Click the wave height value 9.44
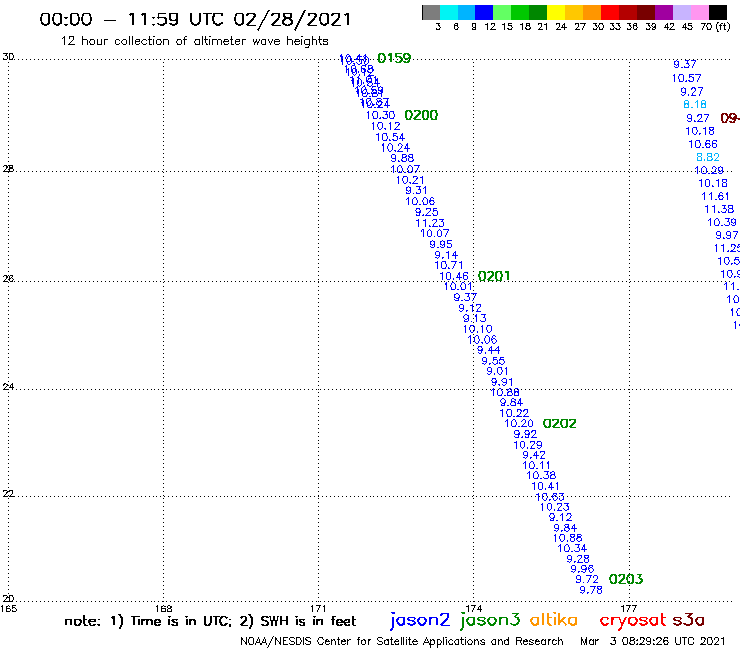 click(x=488, y=350)
